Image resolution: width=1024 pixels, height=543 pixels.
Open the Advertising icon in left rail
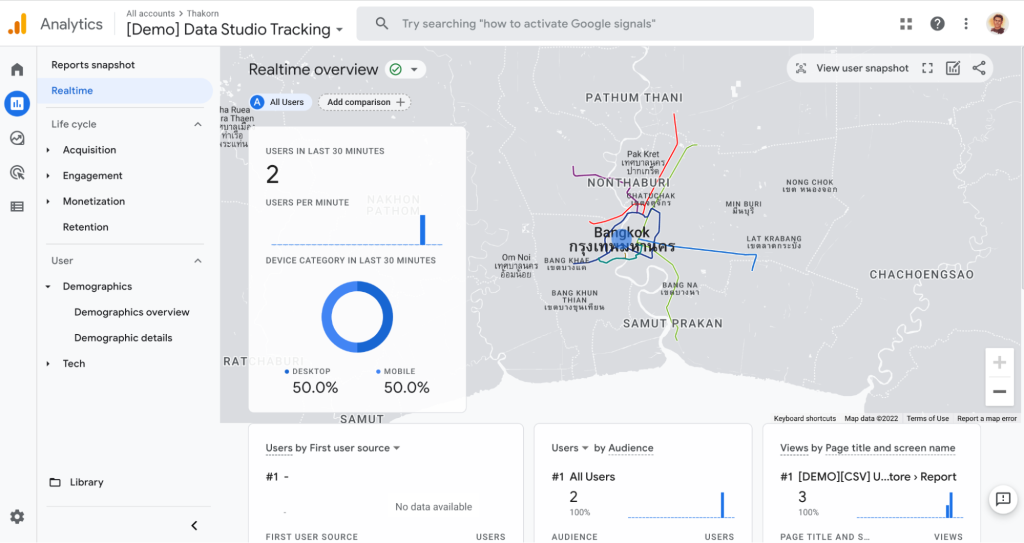pos(17,173)
